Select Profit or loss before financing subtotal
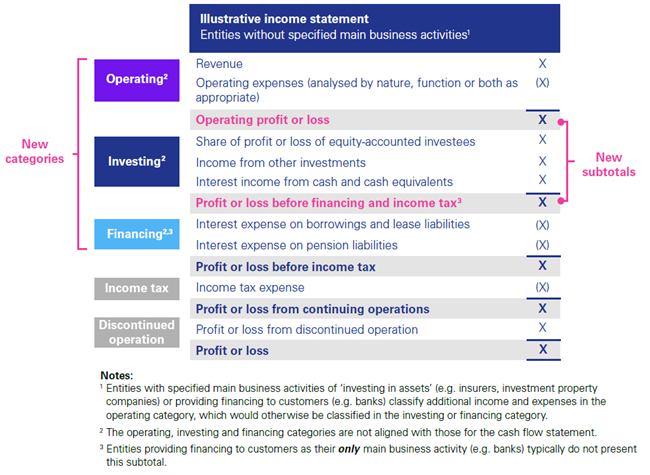The width and height of the screenshot is (650, 475). (x=329, y=203)
